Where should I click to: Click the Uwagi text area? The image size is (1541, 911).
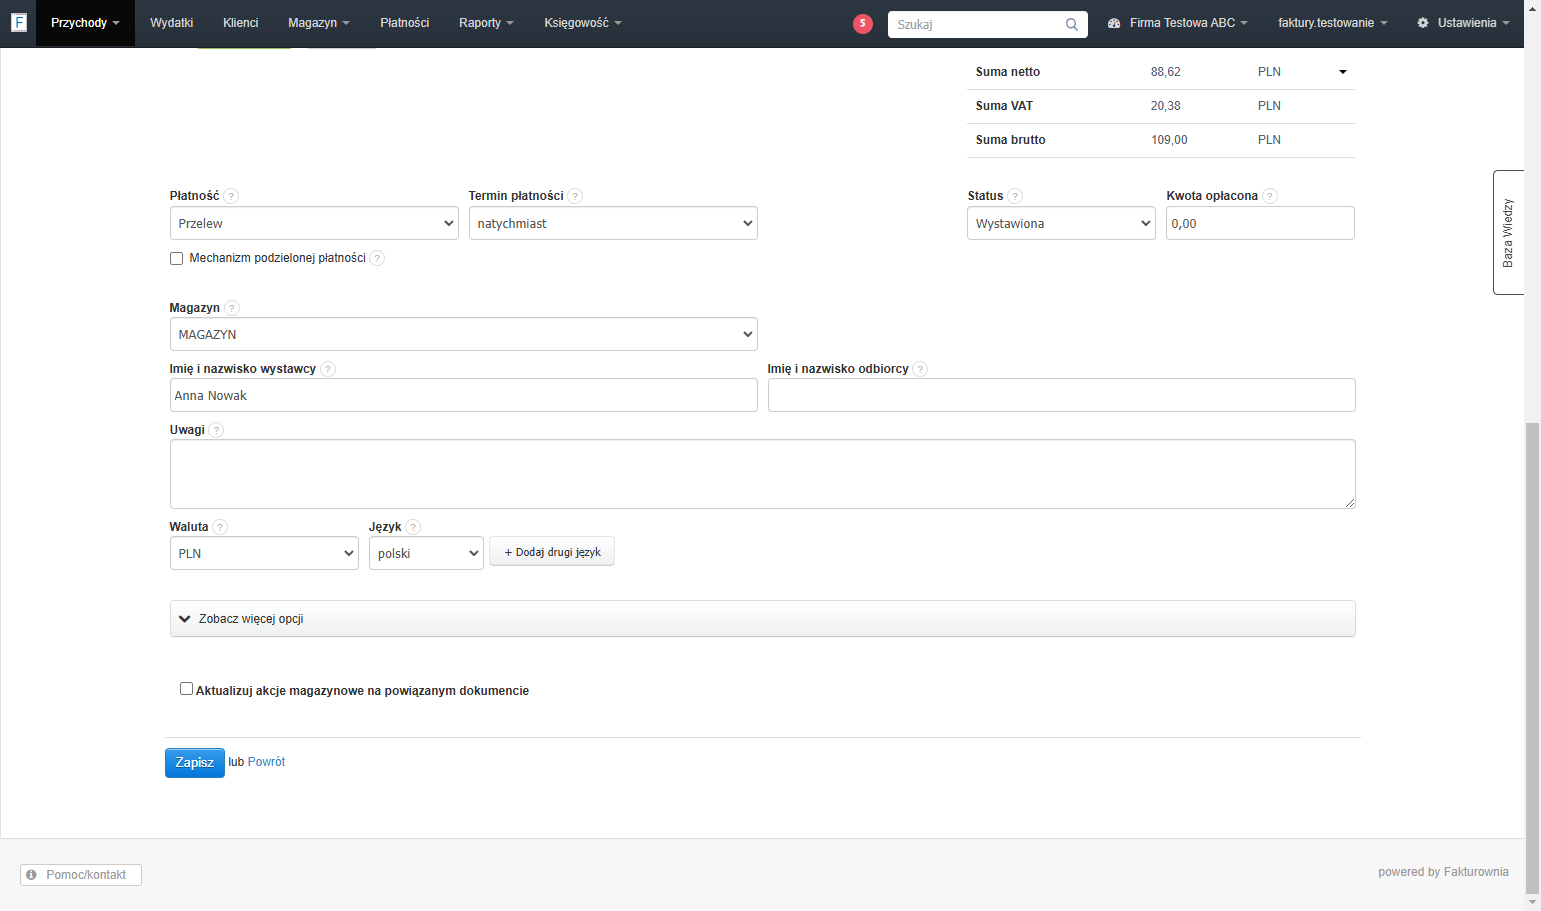tap(763, 474)
